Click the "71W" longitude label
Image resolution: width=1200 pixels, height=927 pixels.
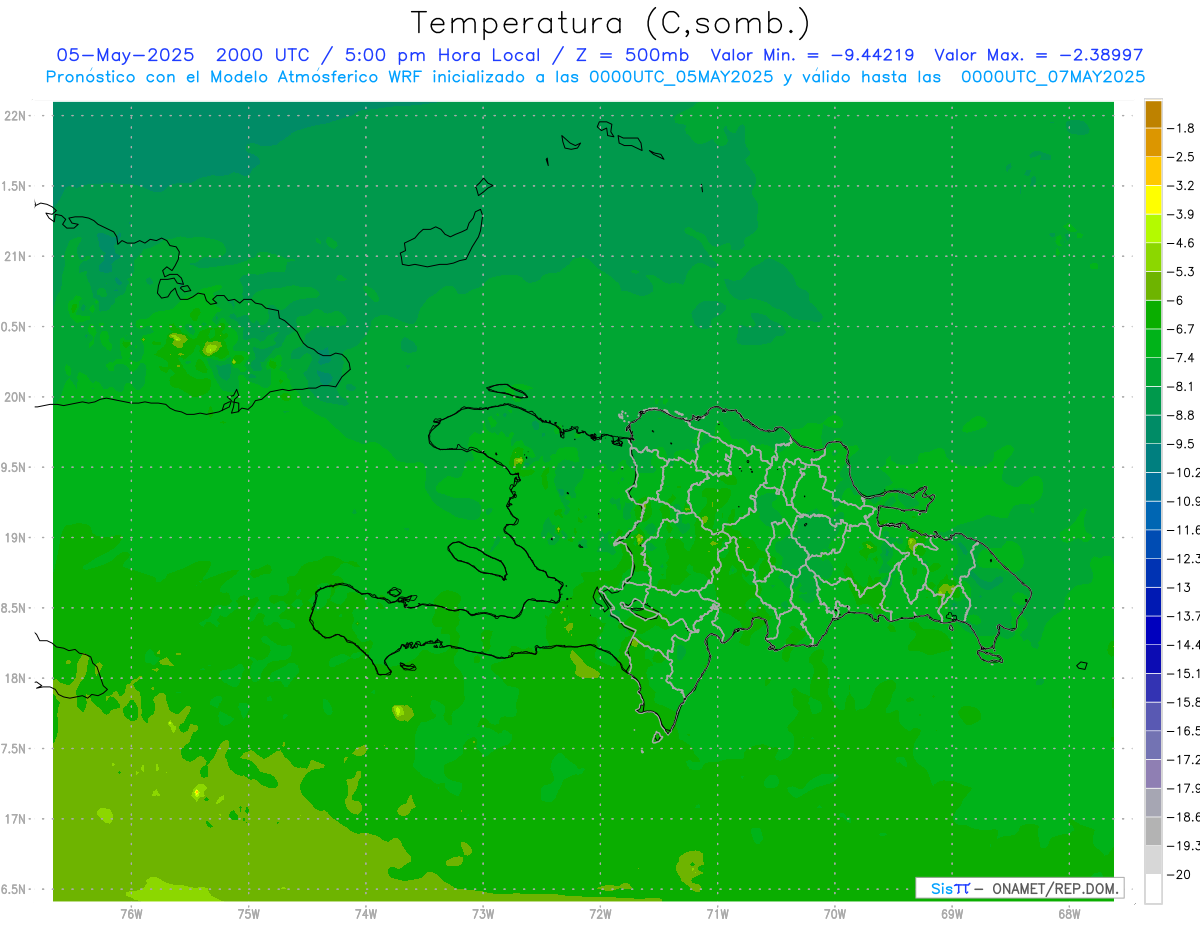click(717, 913)
